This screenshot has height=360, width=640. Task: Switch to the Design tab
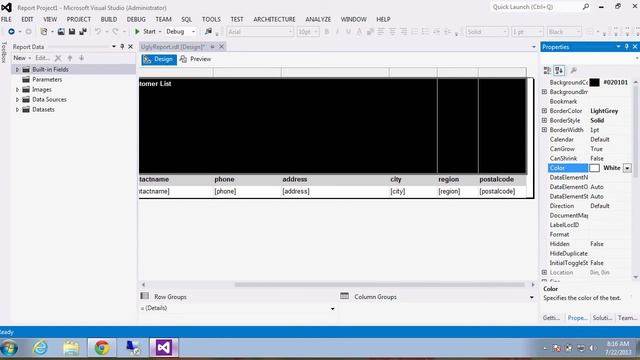pyautogui.click(x=159, y=59)
